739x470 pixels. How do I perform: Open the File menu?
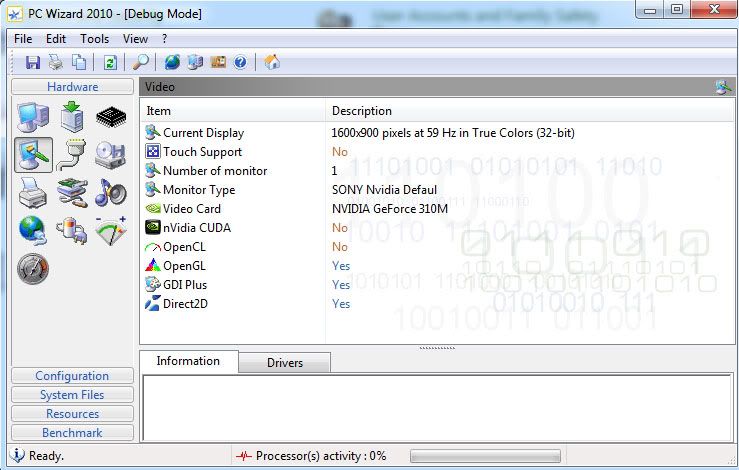(23, 39)
